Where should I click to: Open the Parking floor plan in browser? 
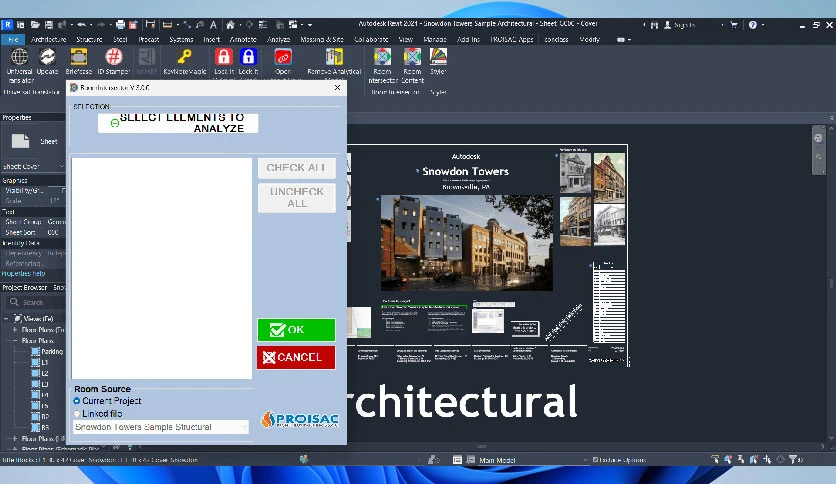(52, 351)
